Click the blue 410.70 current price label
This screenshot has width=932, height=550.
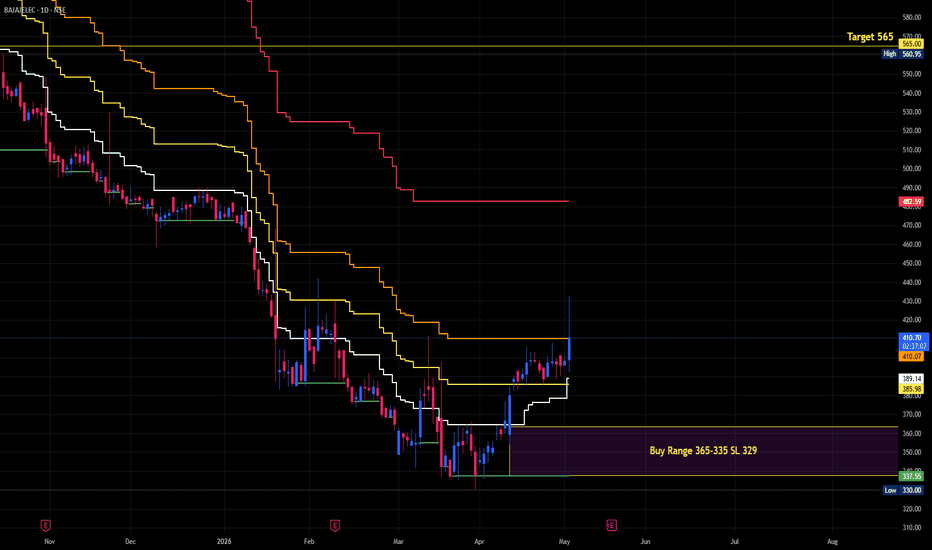point(912,338)
